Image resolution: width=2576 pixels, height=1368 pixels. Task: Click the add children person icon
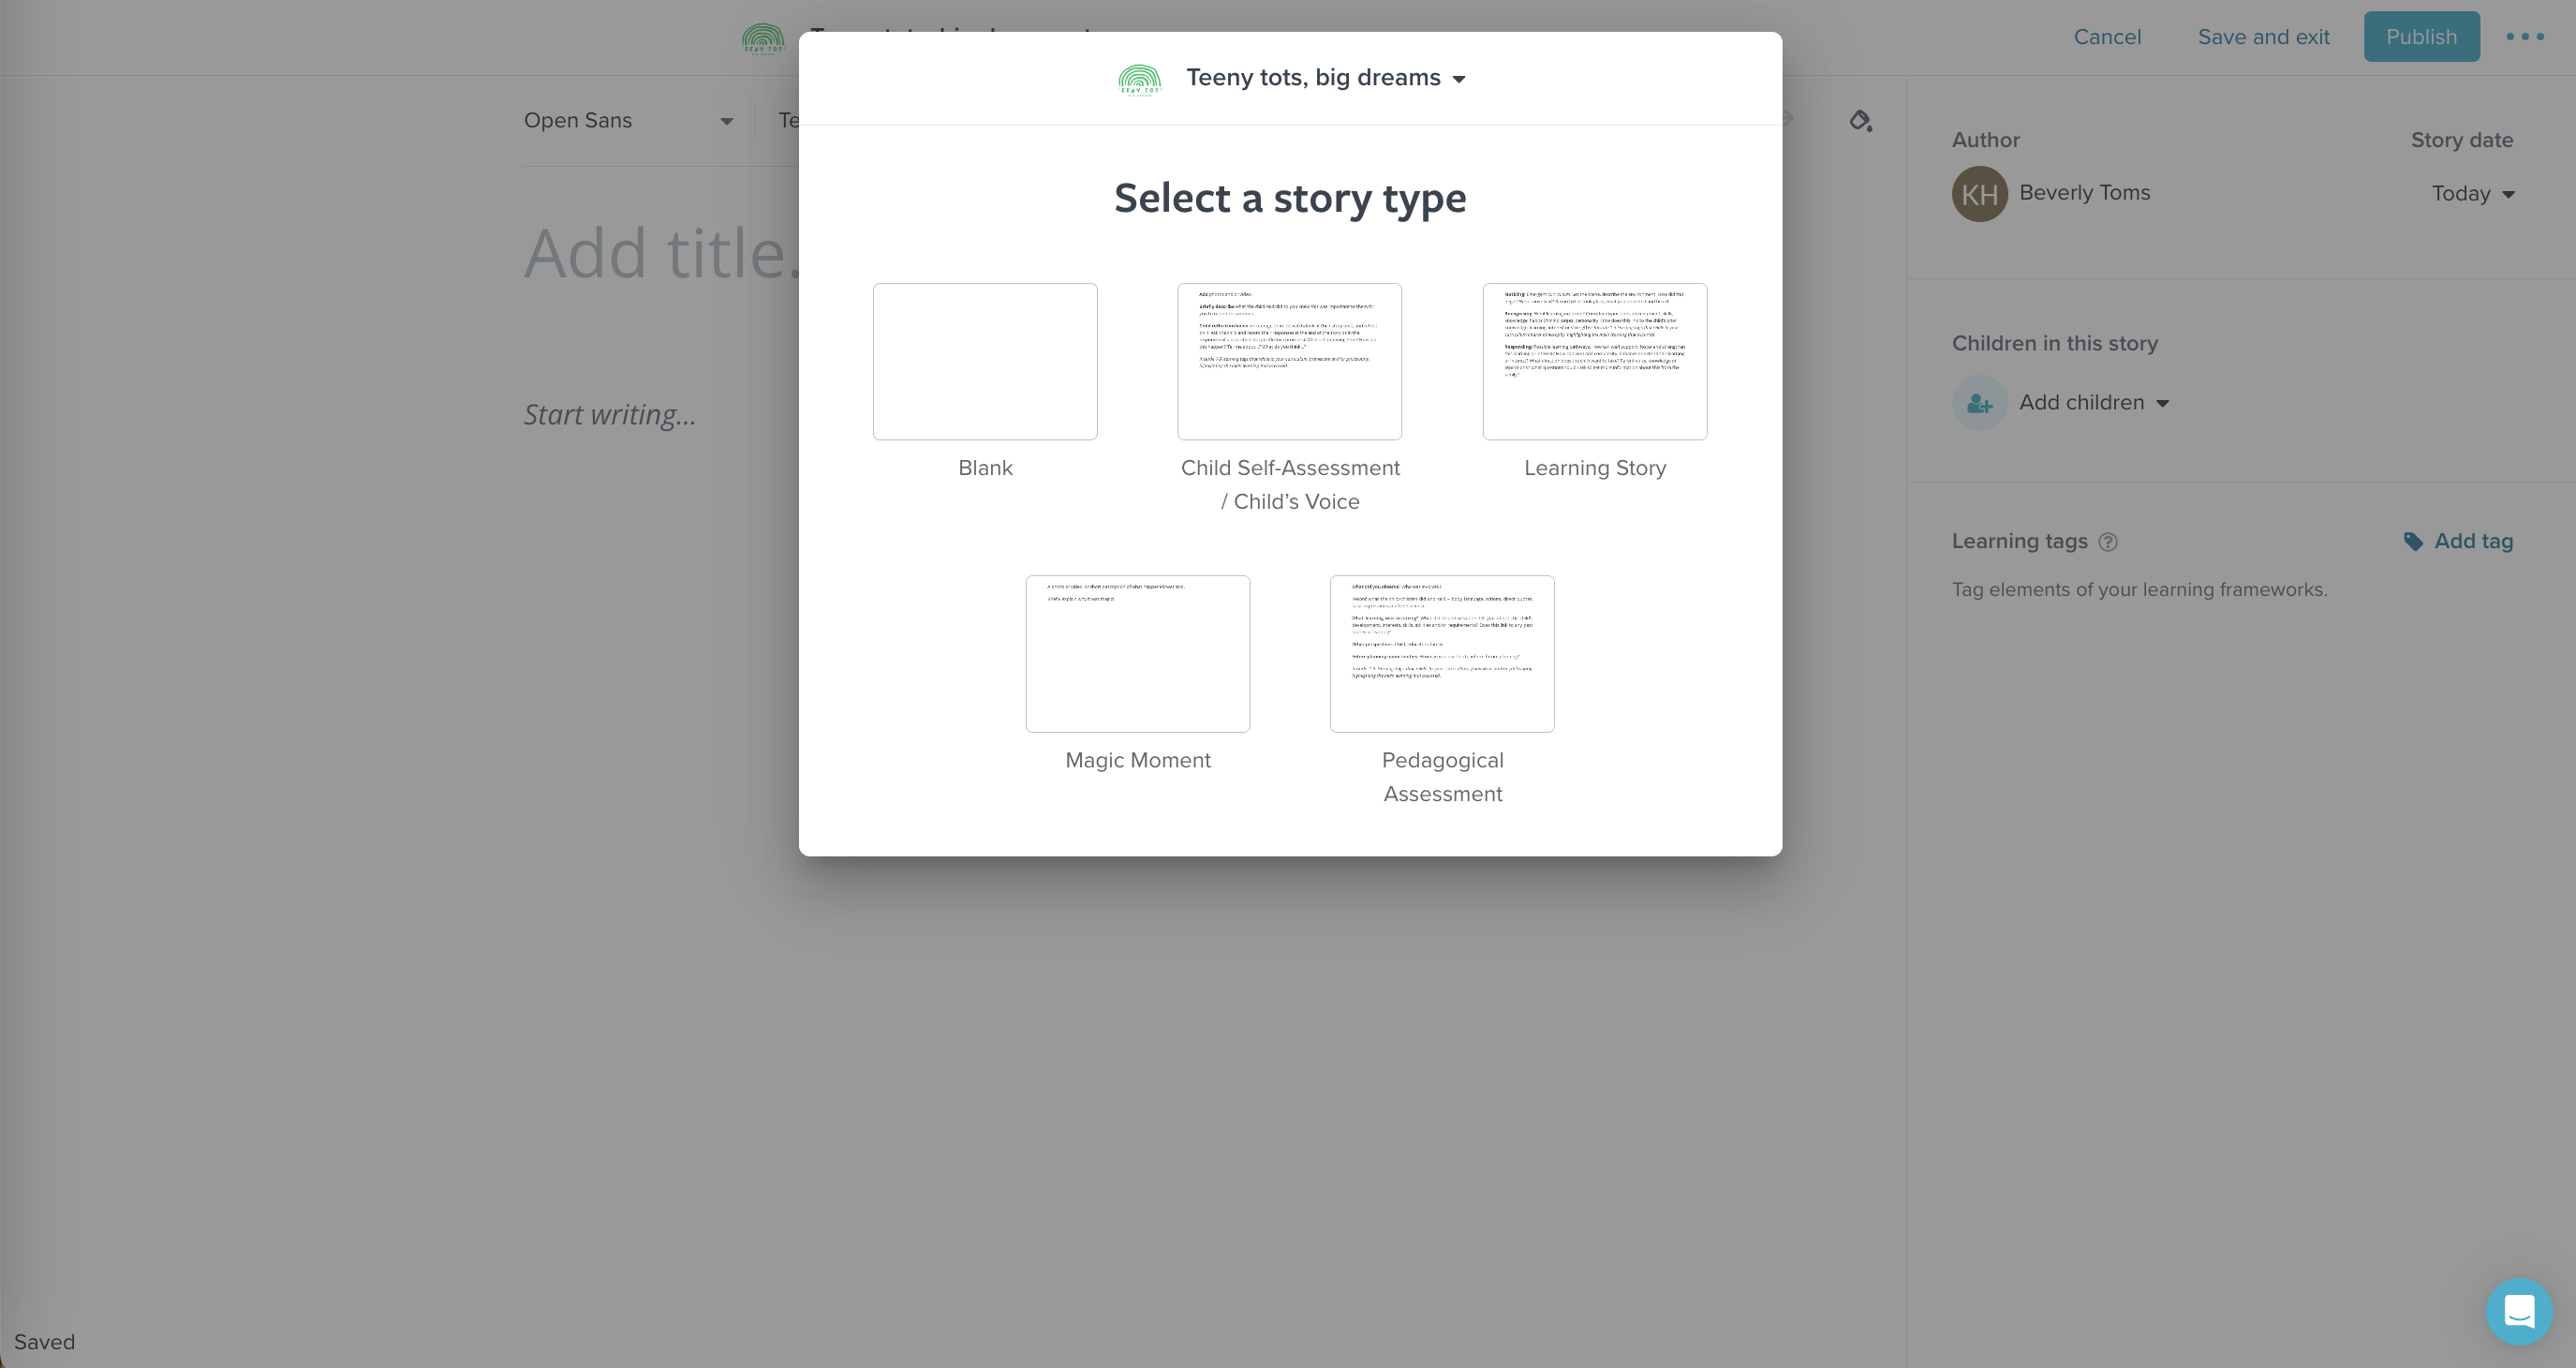(x=1979, y=403)
